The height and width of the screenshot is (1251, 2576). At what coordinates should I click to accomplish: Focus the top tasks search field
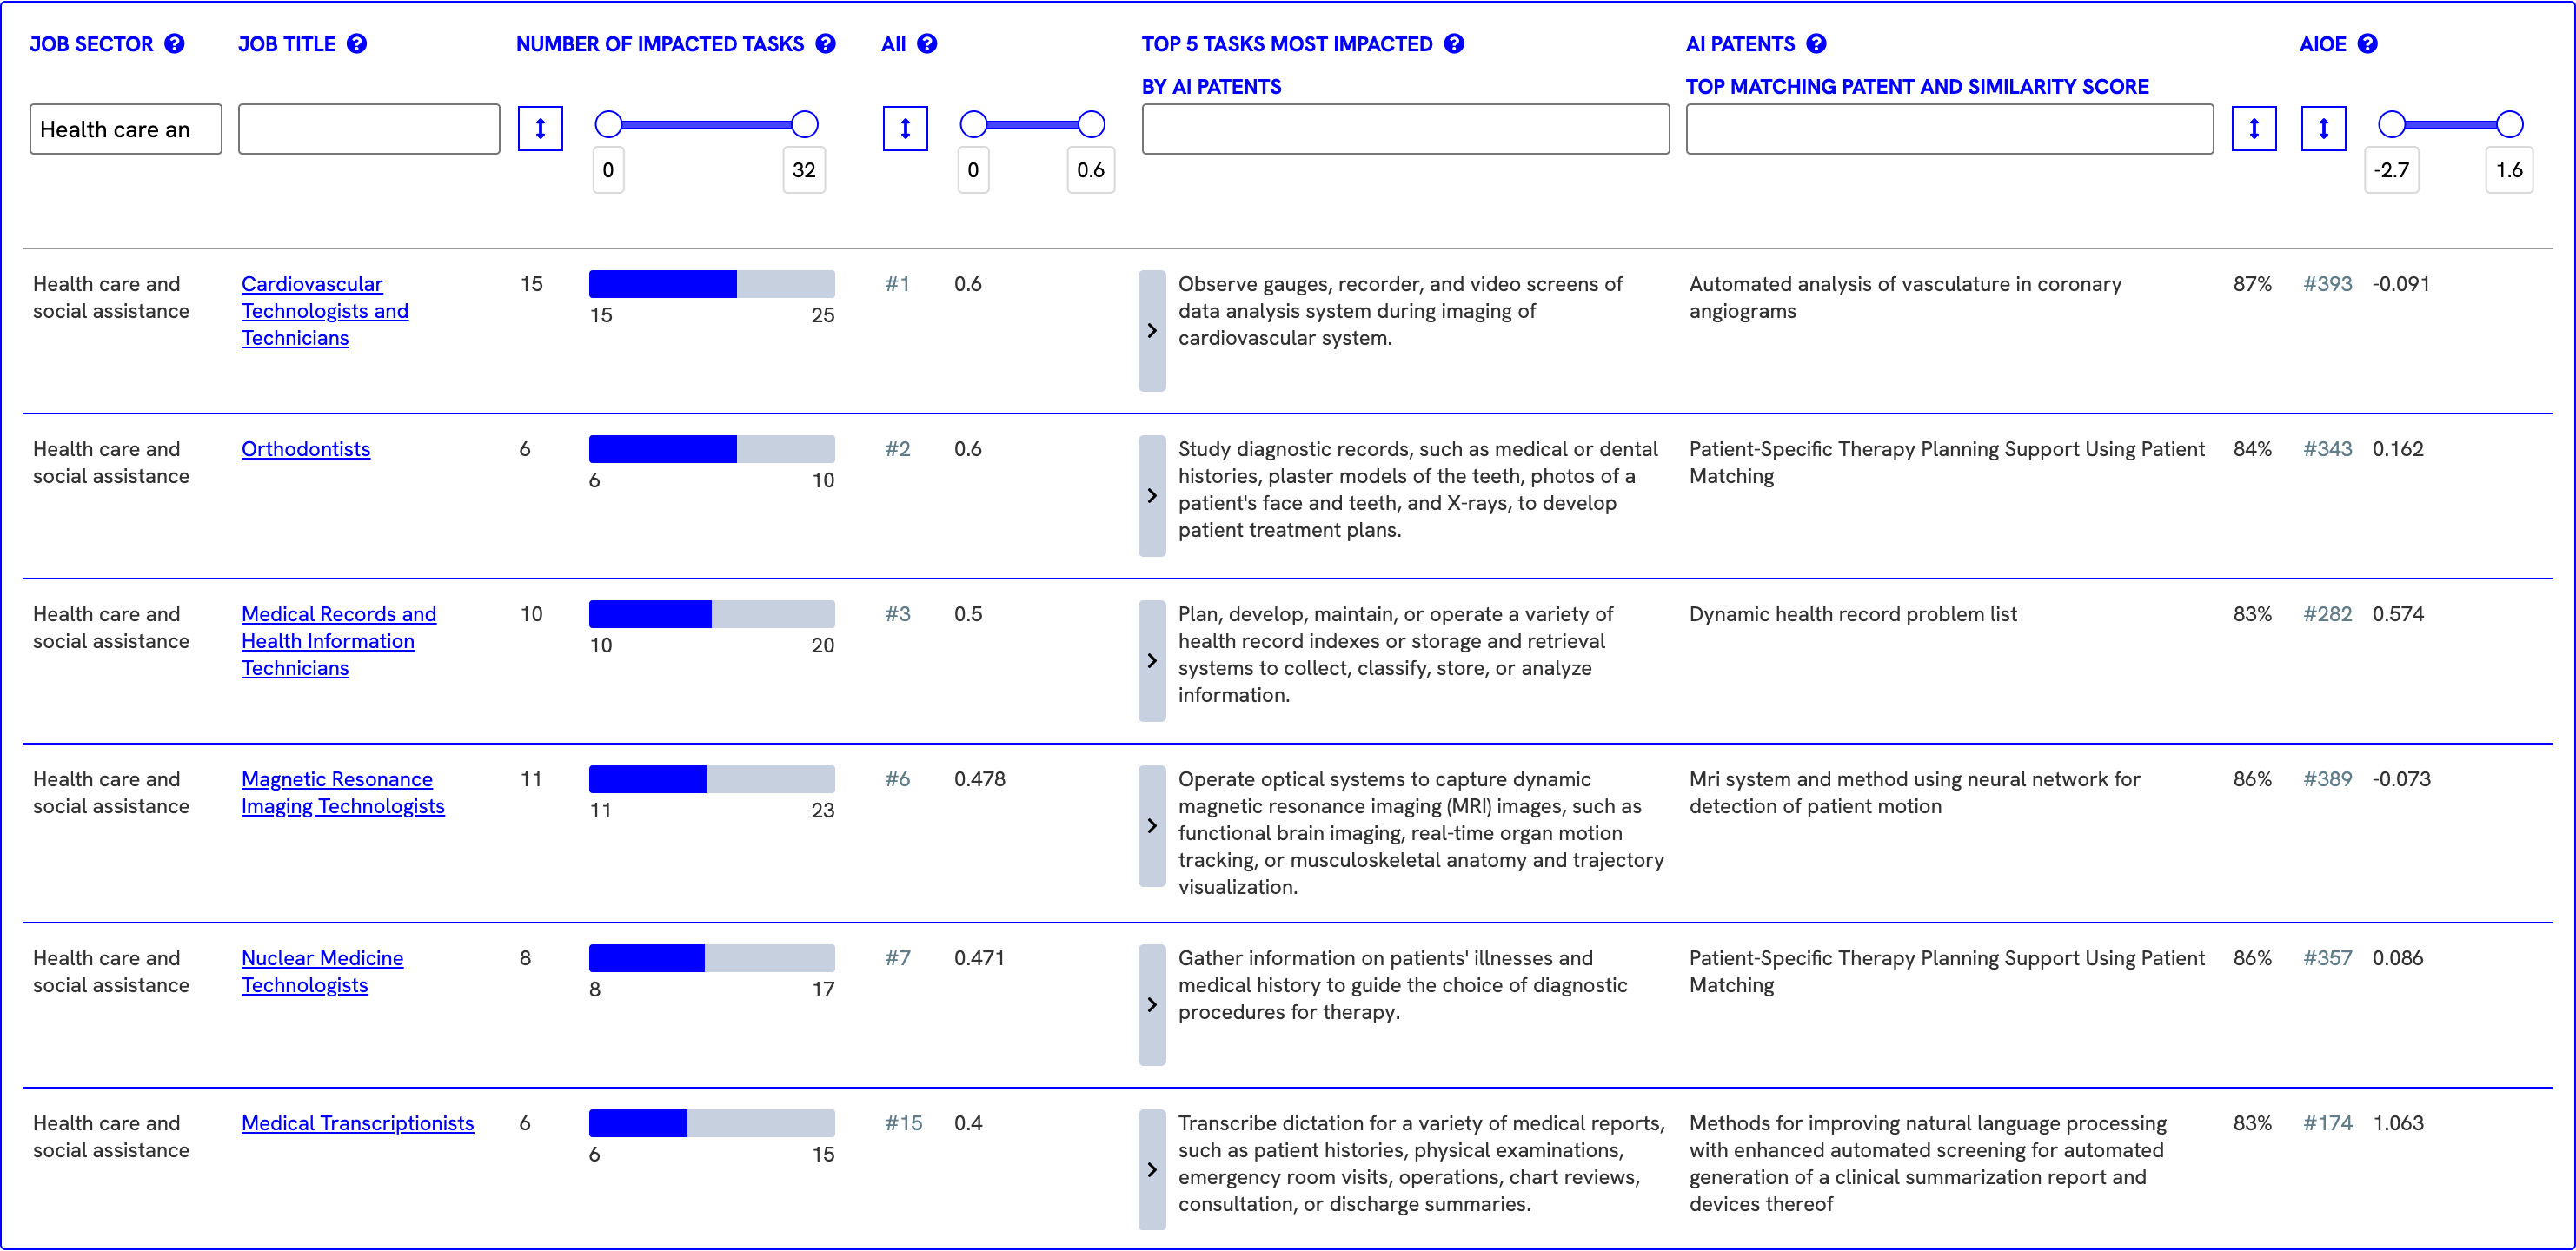pos(1405,129)
